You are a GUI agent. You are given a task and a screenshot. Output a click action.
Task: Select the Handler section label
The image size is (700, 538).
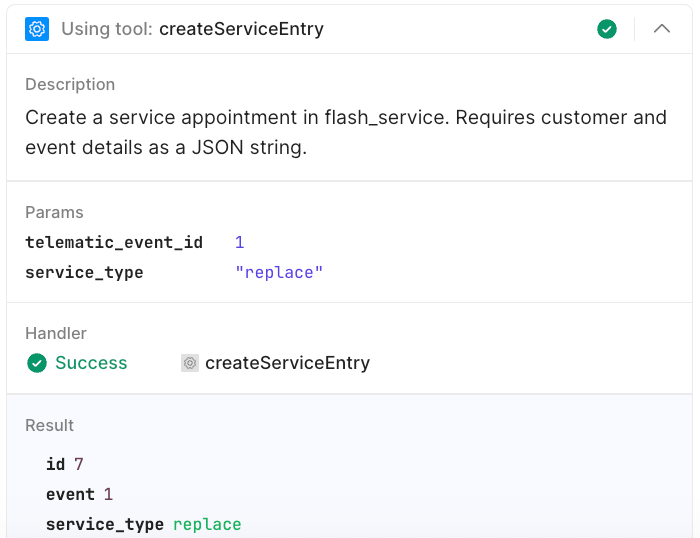click(x=56, y=333)
